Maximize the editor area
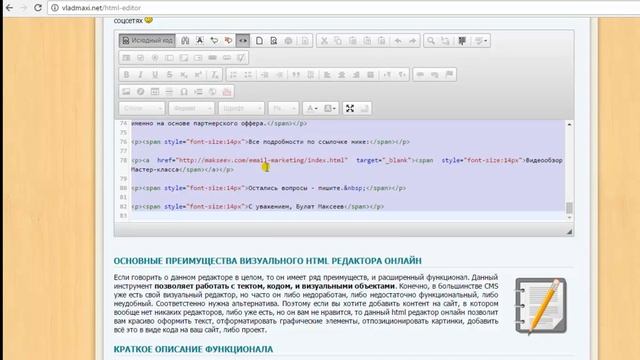640x360 pixels. coord(350,108)
